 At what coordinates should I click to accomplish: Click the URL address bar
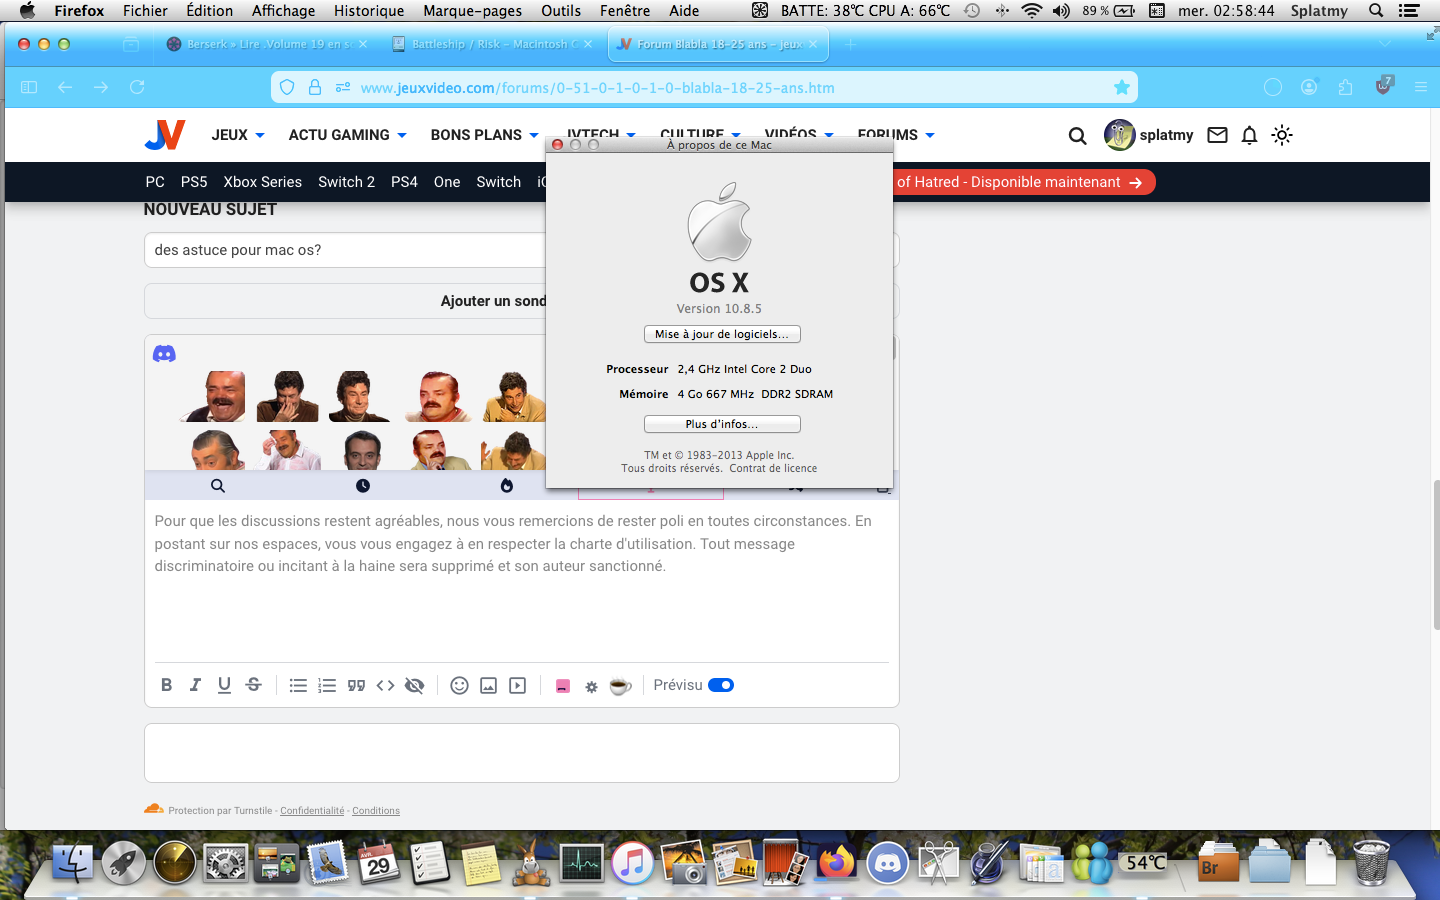tap(704, 87)
